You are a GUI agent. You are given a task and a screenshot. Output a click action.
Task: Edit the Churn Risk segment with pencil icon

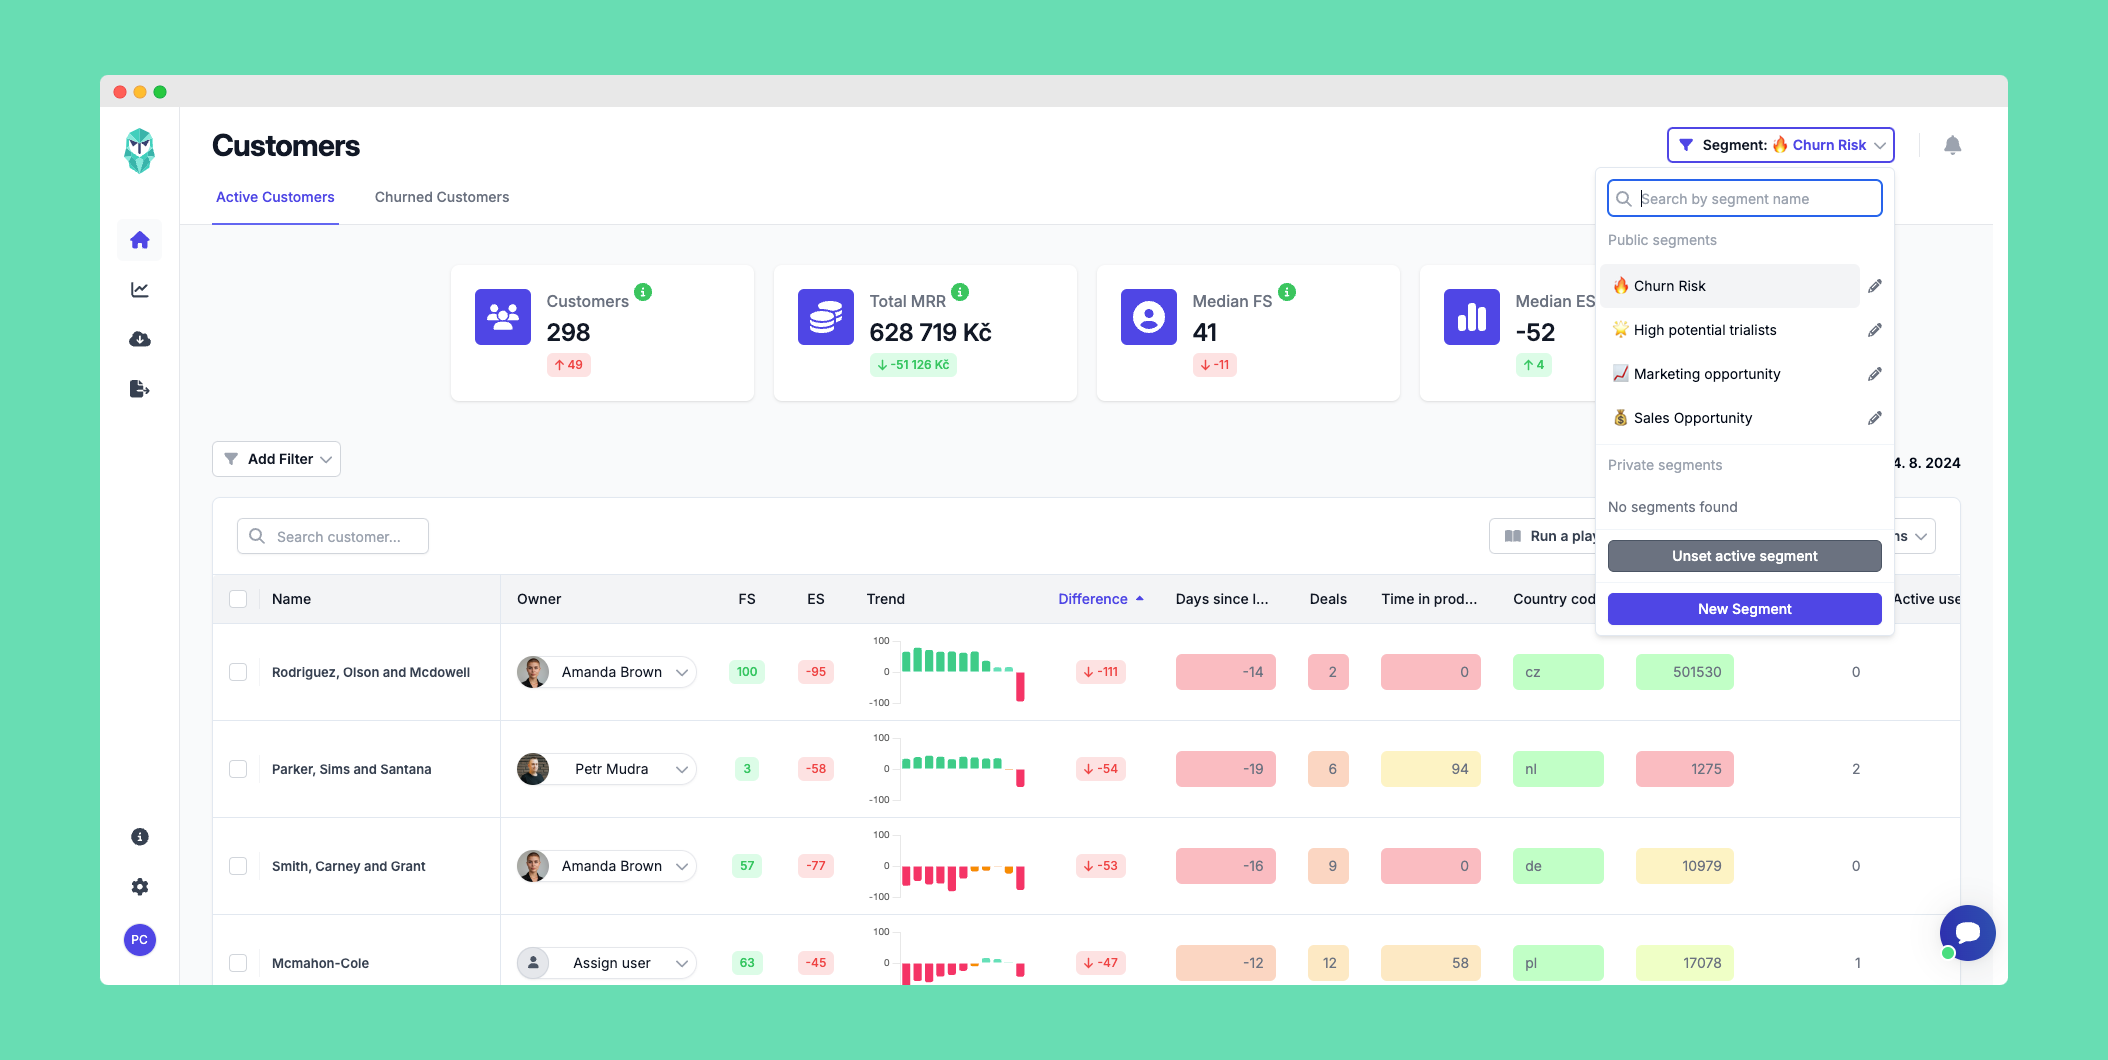click(1875, 285)
